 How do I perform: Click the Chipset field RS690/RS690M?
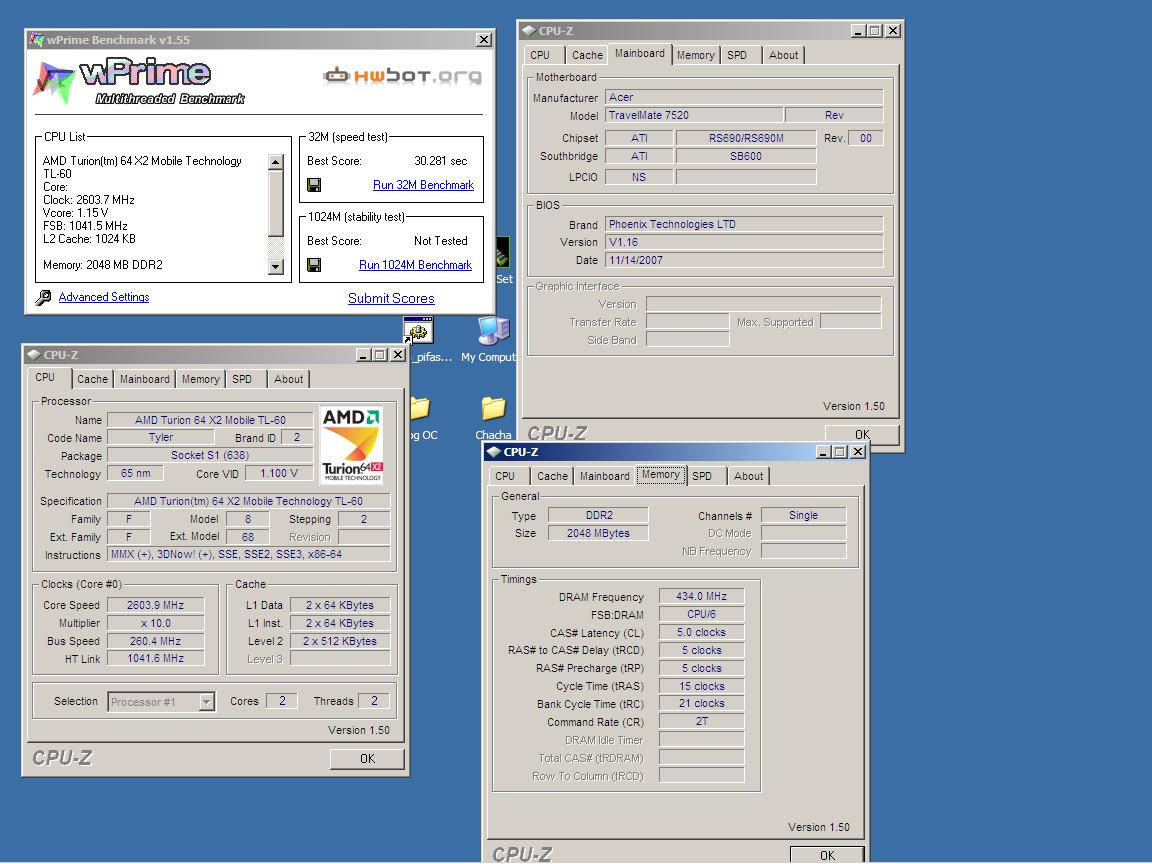point(746,138)
